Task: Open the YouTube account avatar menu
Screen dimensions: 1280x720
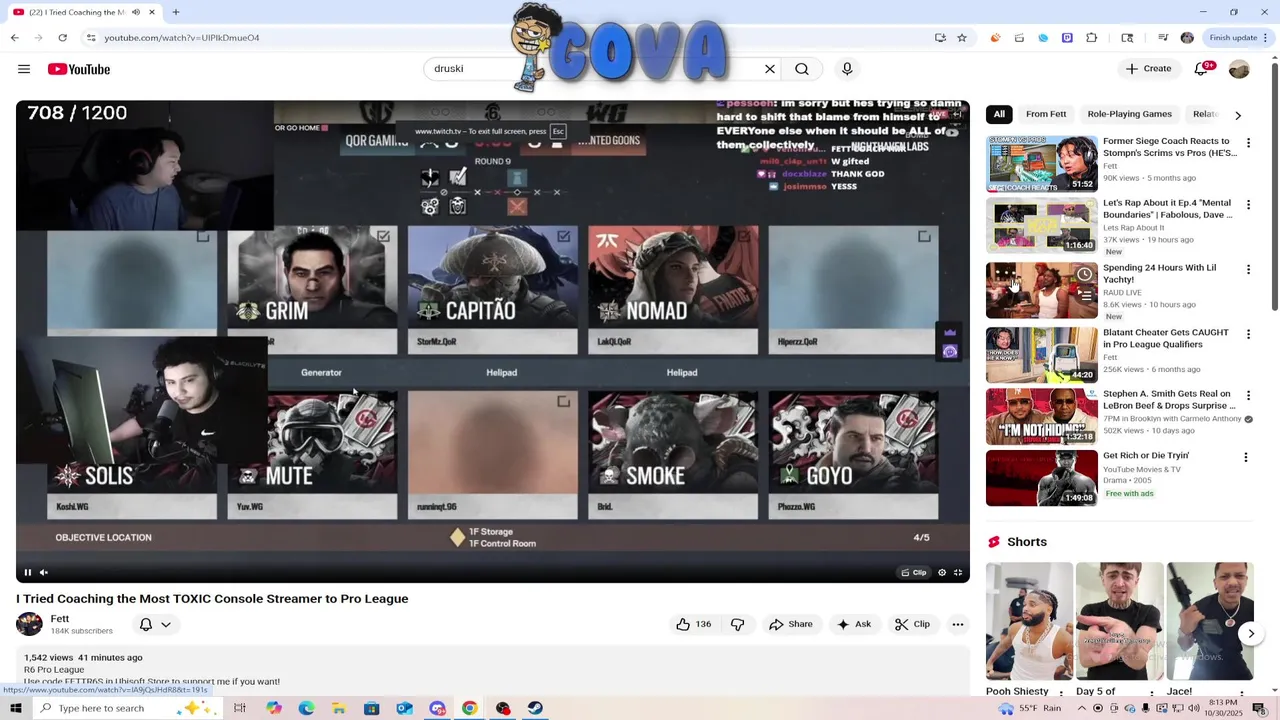Action: (x=1239, y=69)
